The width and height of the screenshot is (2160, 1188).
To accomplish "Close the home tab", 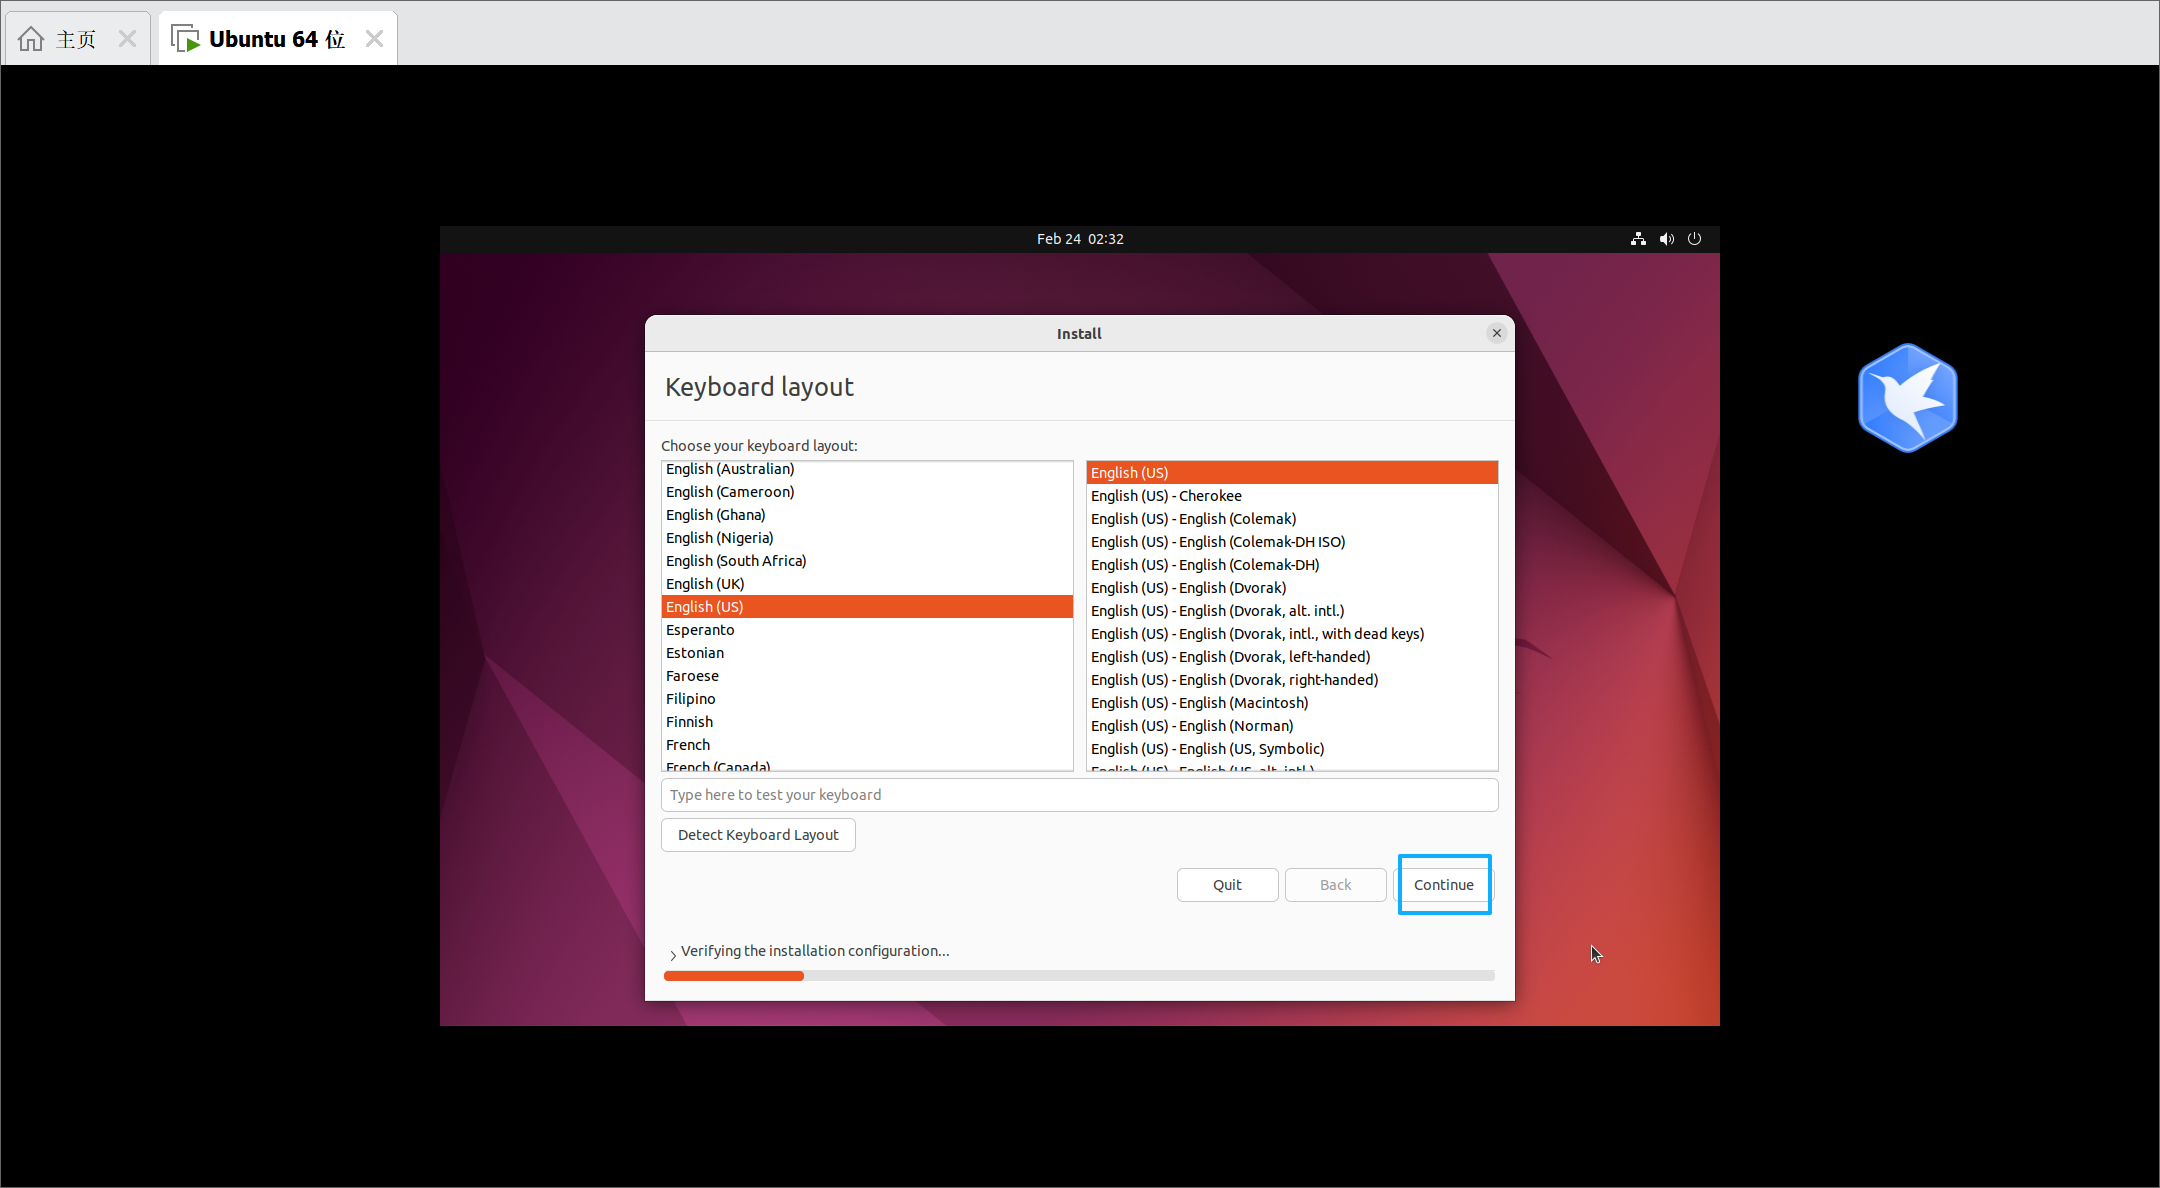I will [127, 39].
